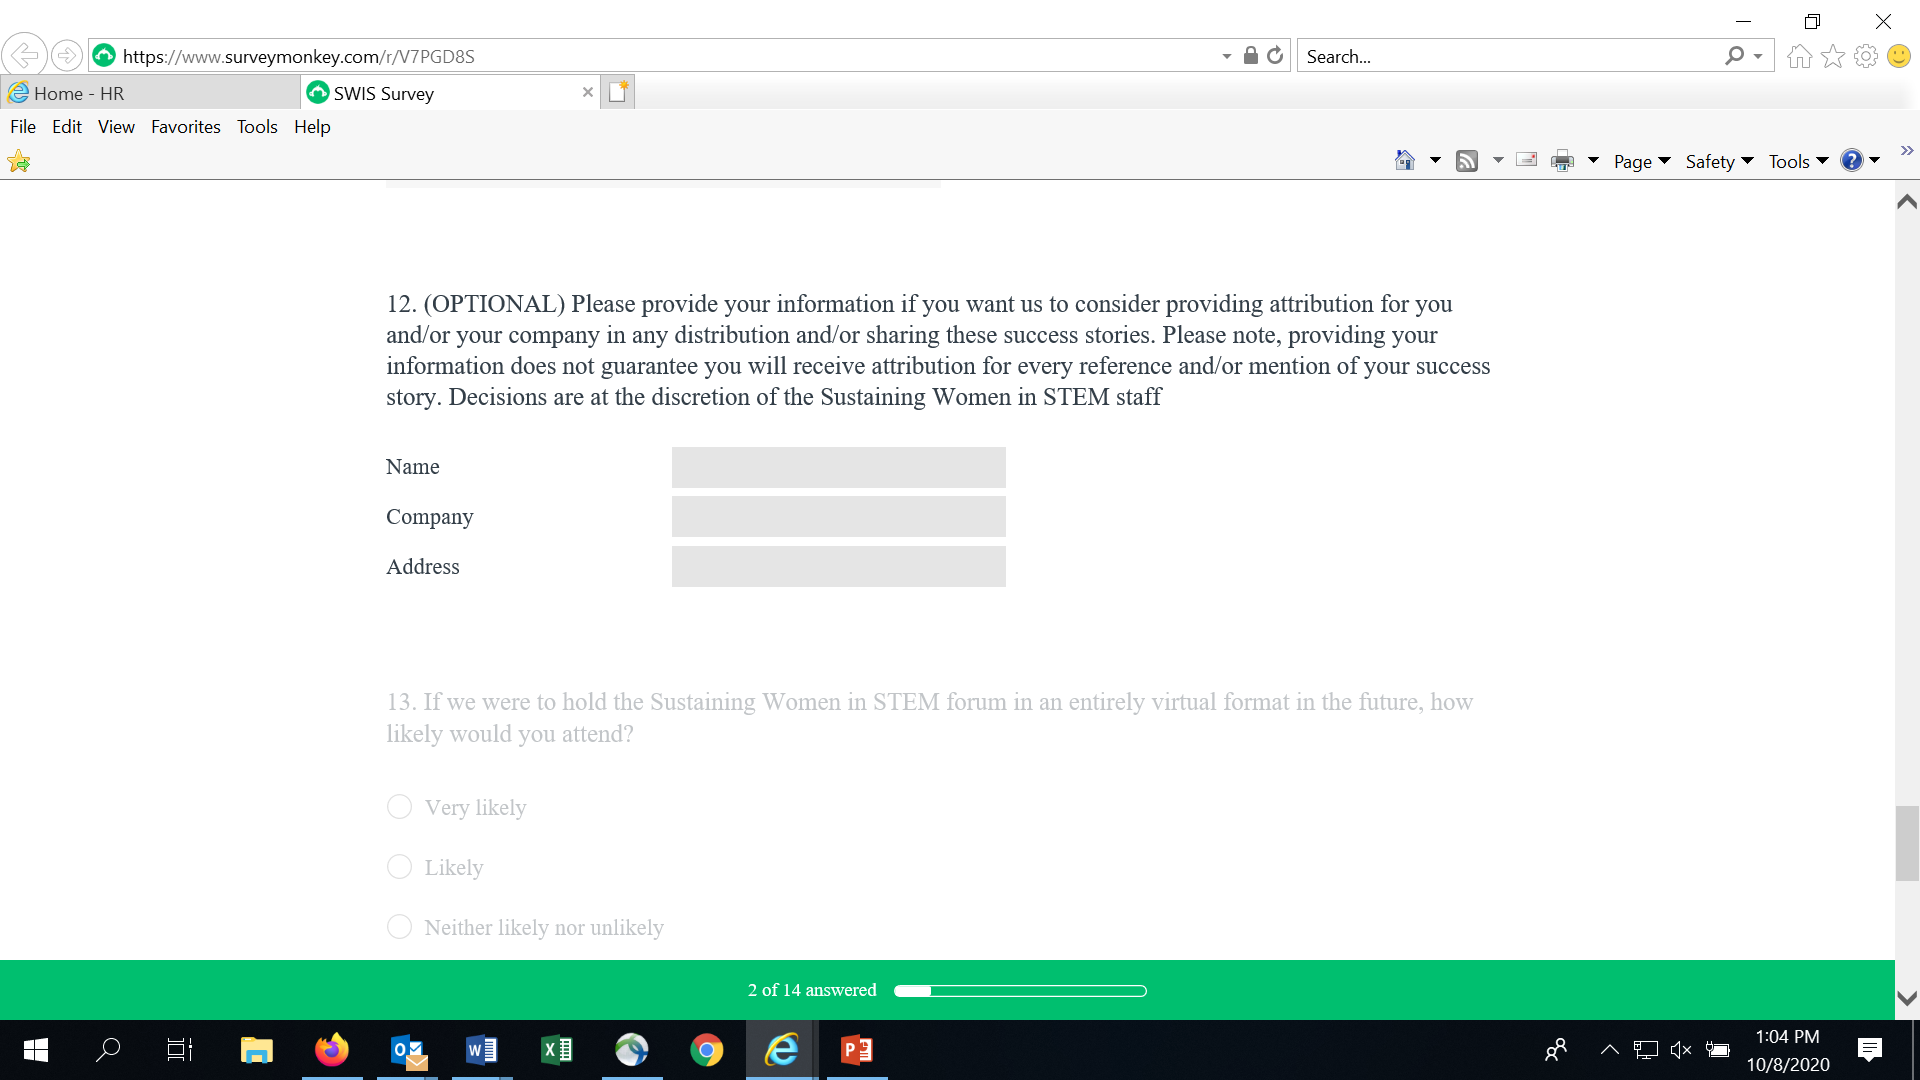This screenshot has width=1920, height=1080.
Task: Click the add to favorites bar star
Action: 19,161
